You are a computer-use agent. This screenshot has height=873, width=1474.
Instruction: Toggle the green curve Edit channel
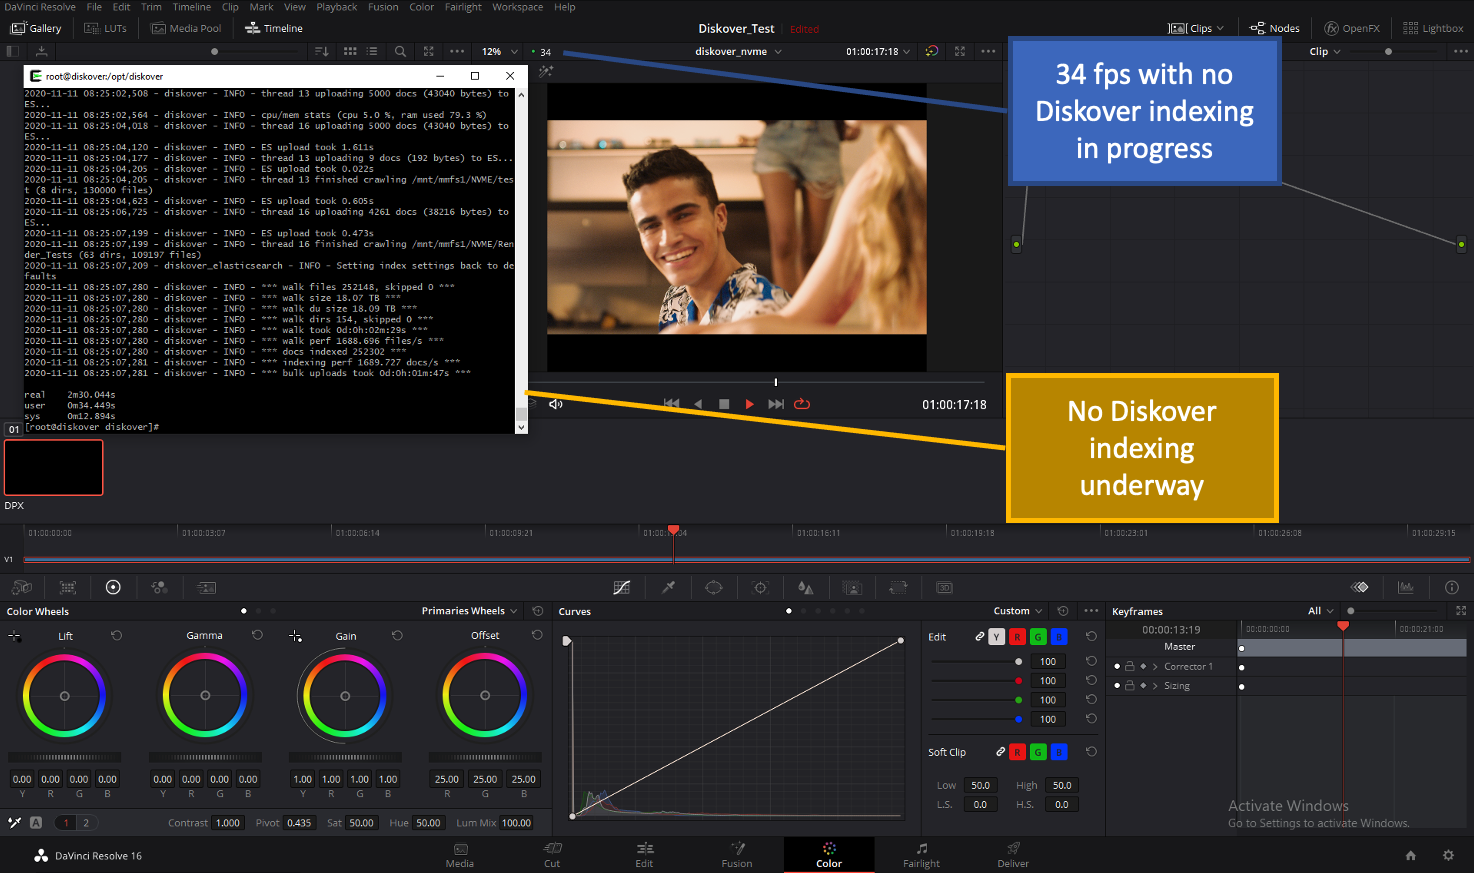[1038, 637]
